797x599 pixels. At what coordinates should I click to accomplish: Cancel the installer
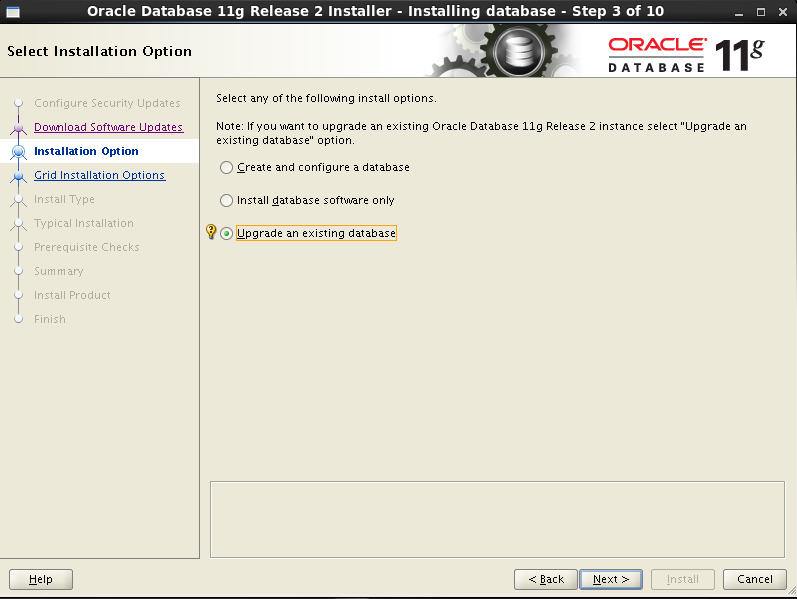pos(755,579)
